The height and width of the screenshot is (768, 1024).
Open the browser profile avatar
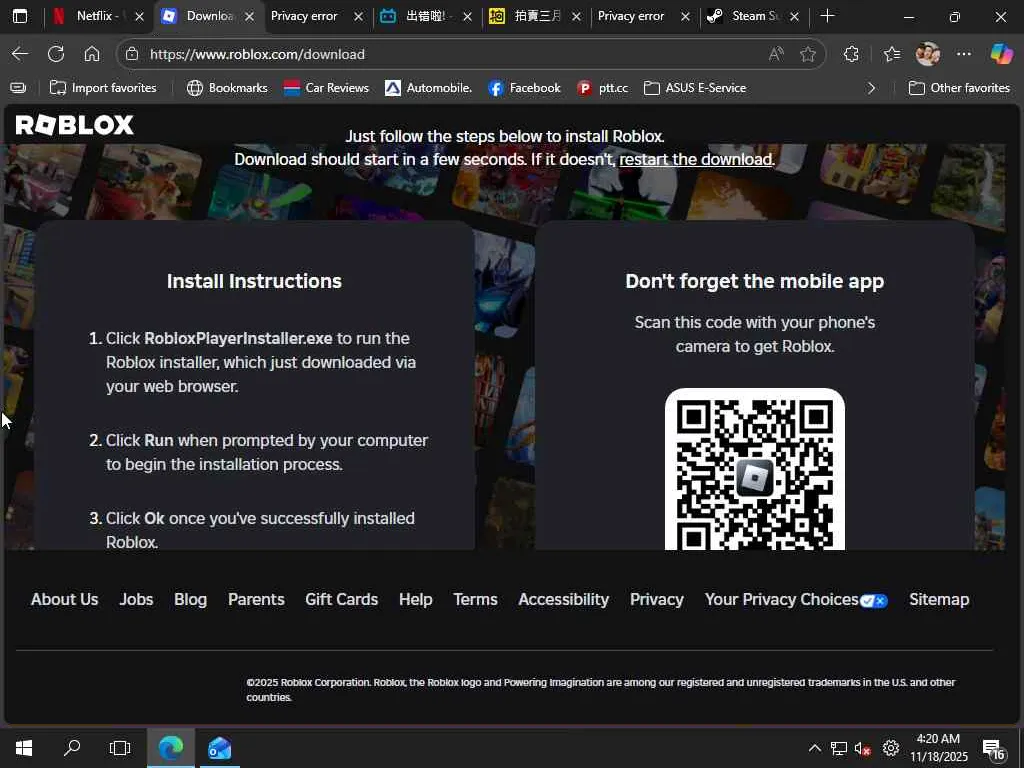[928, 54]
